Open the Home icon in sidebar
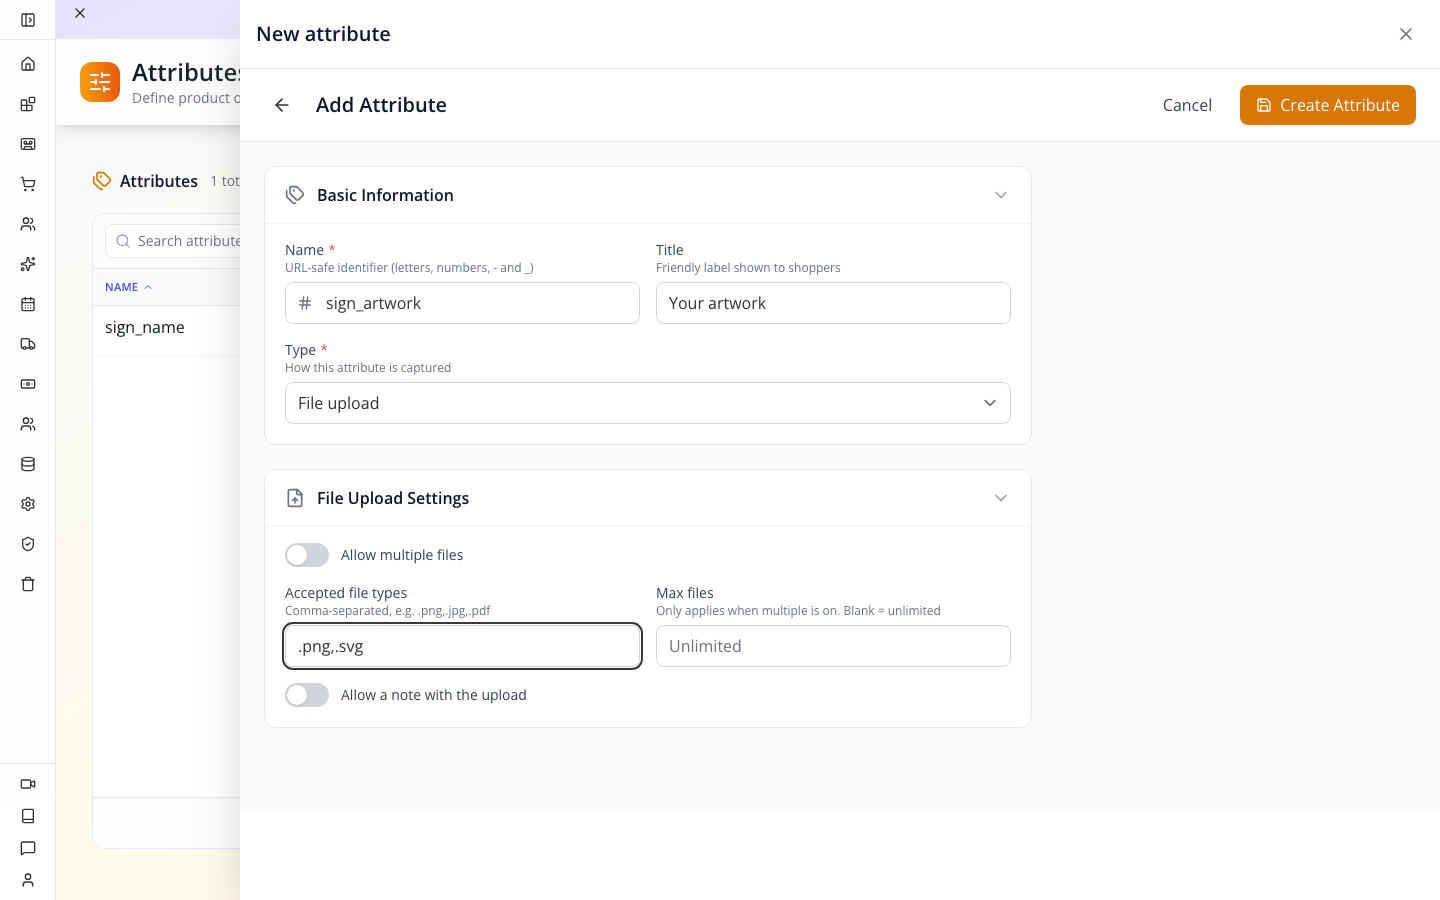1440x900 pixels. pos(28,64)
